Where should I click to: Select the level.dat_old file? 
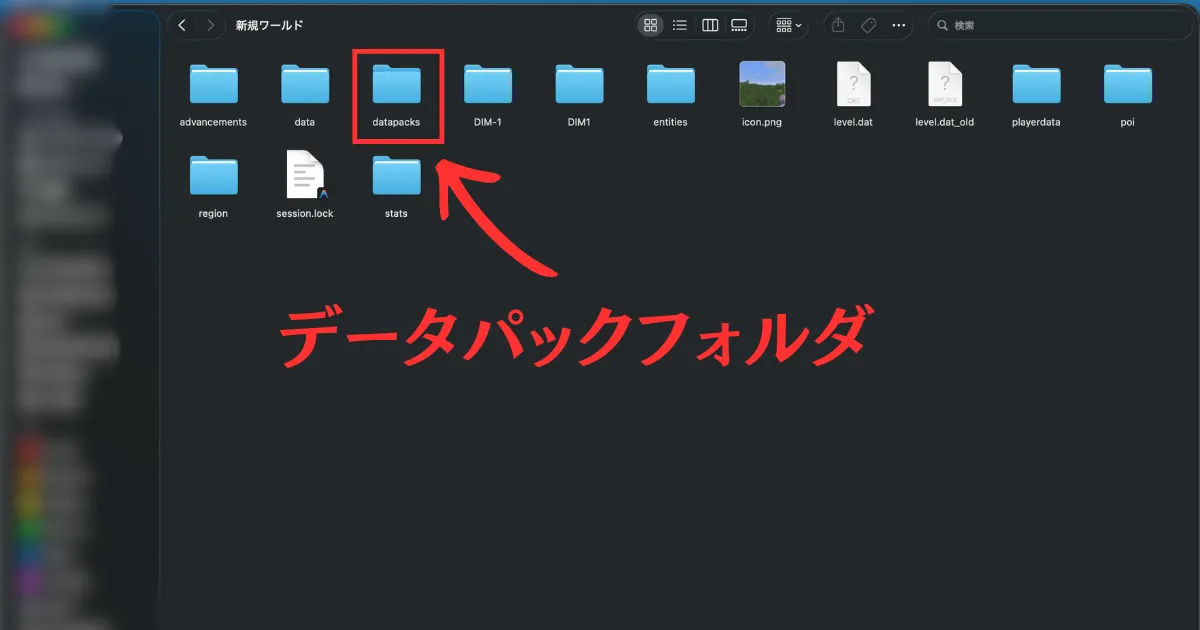coord(944,86)
